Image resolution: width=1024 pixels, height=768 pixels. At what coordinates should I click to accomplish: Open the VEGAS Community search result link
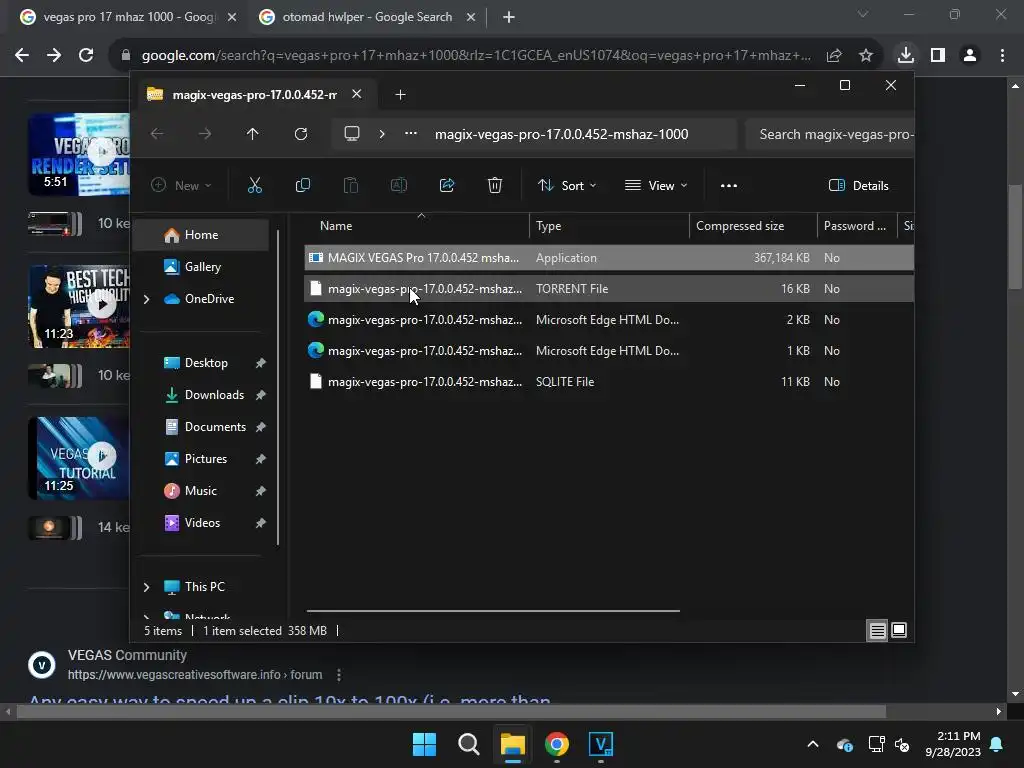289,701
